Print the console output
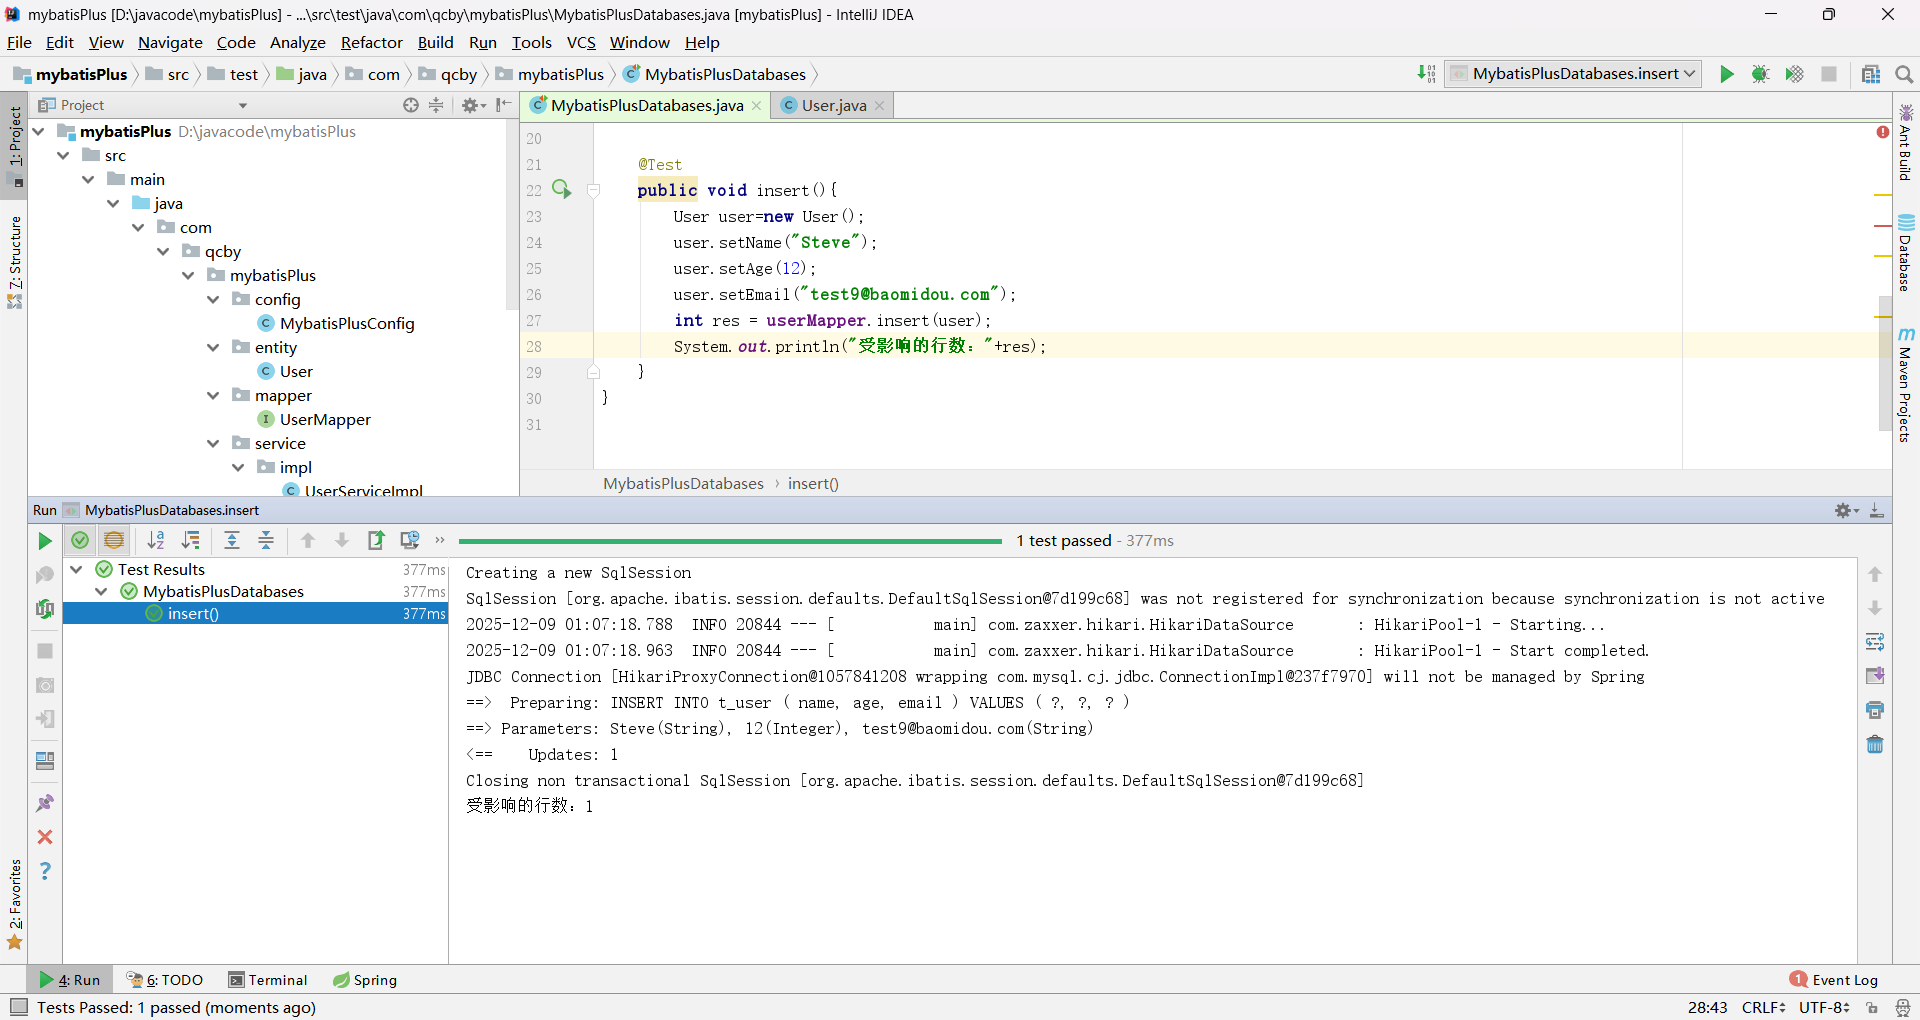 [1875, 710]
